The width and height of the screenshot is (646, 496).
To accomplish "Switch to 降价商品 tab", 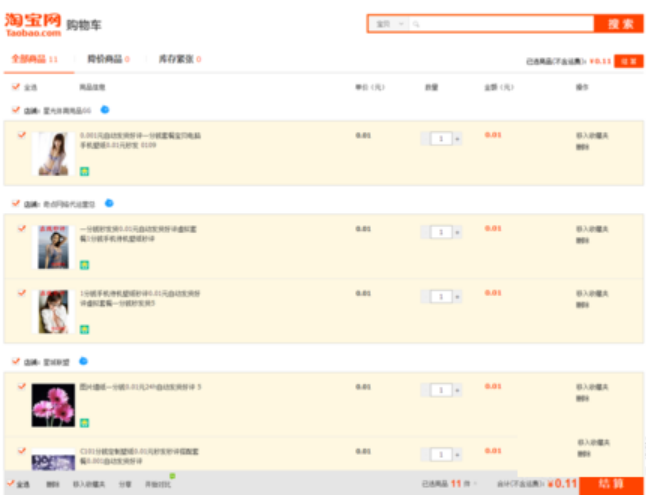I will pos(108,59).
